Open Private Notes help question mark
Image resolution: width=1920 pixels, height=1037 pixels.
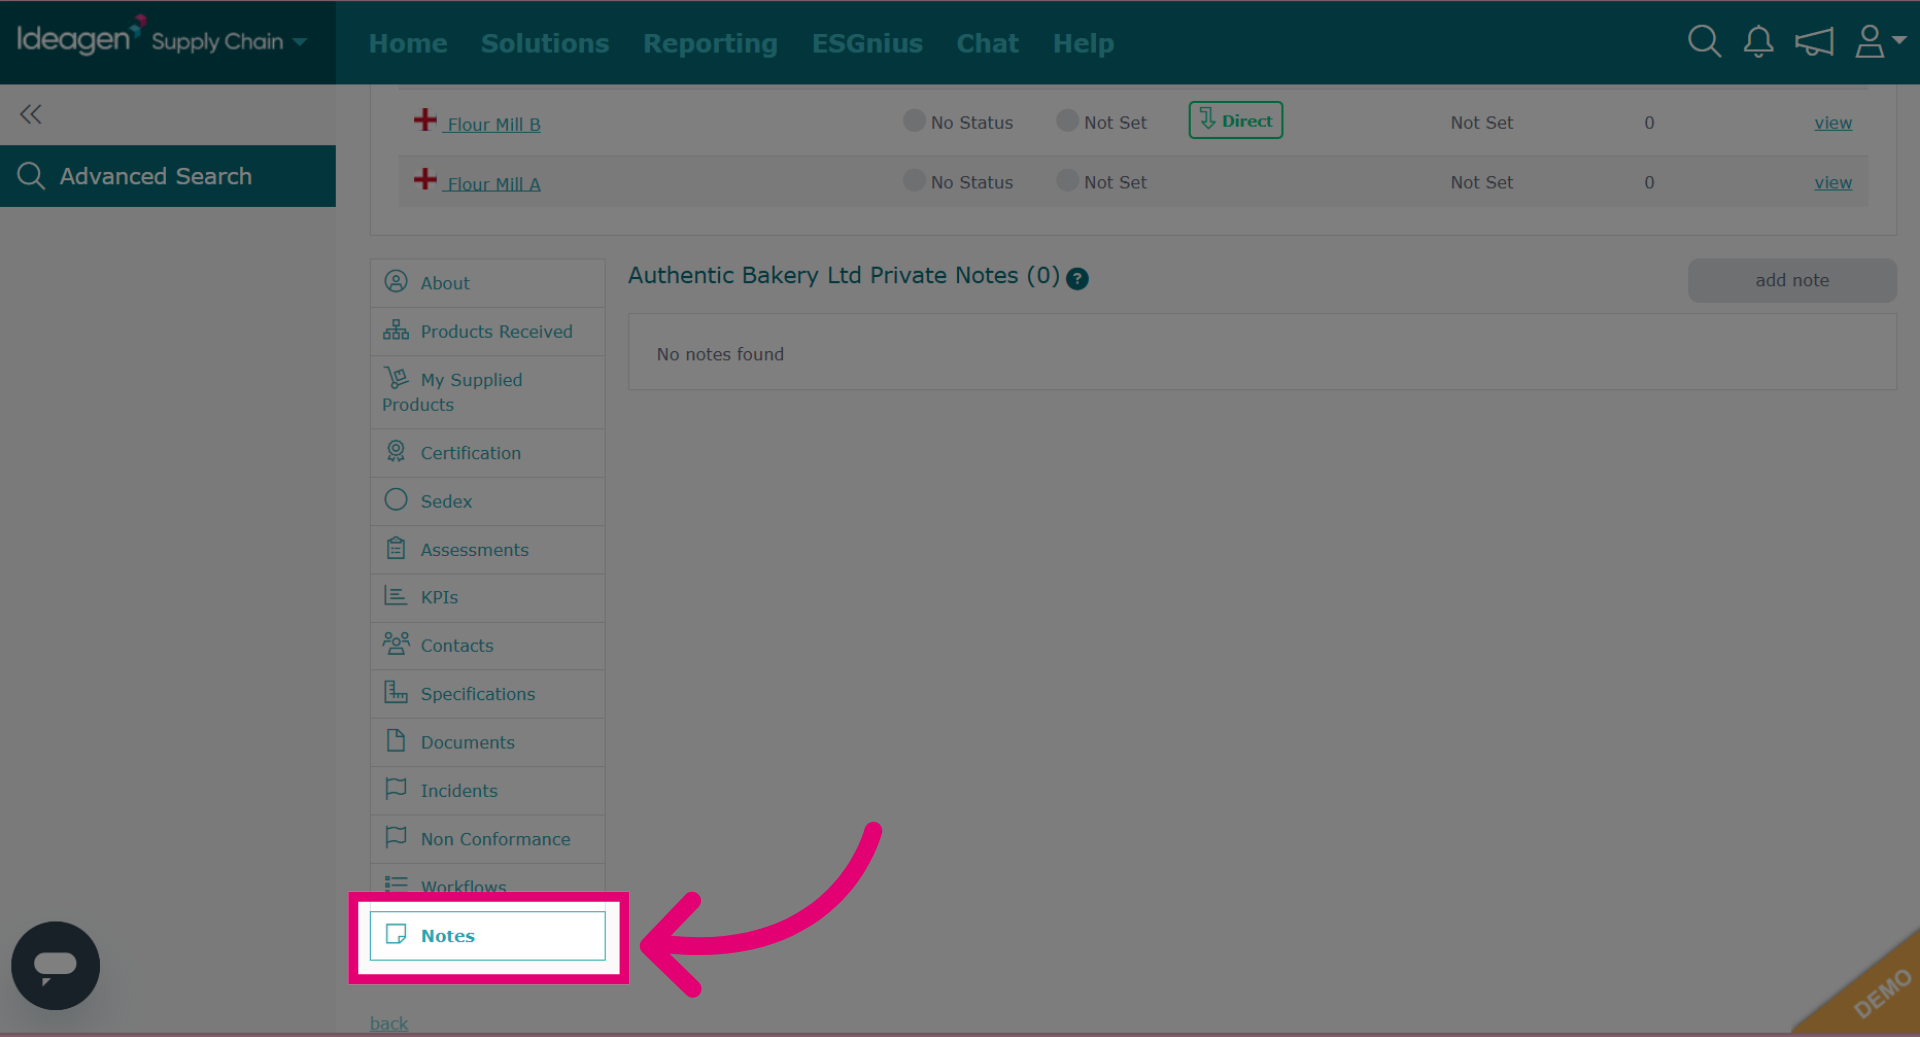click(1077, 279)
